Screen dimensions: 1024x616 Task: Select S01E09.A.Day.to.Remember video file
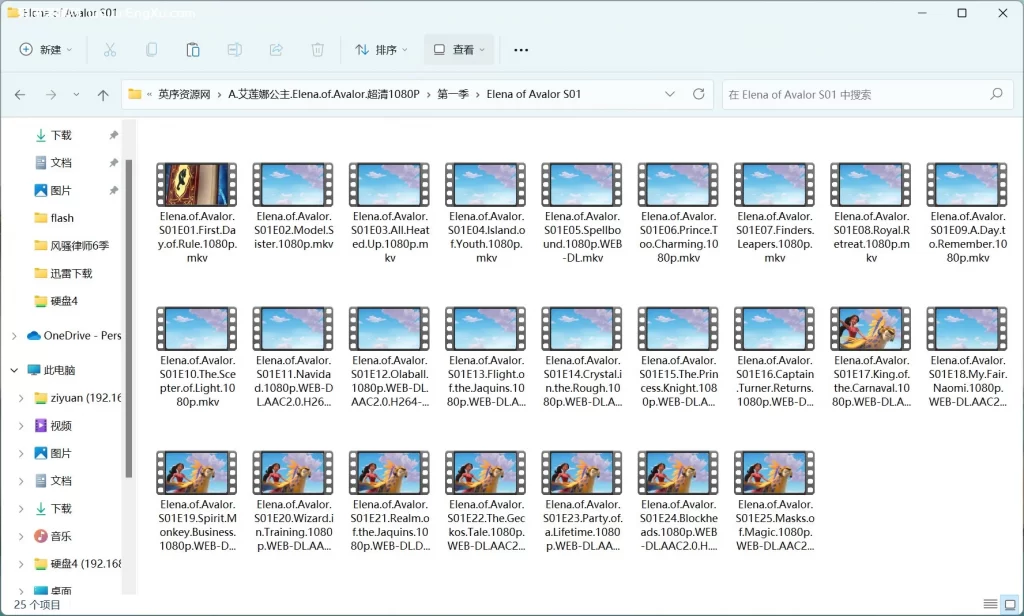(967, 213)
